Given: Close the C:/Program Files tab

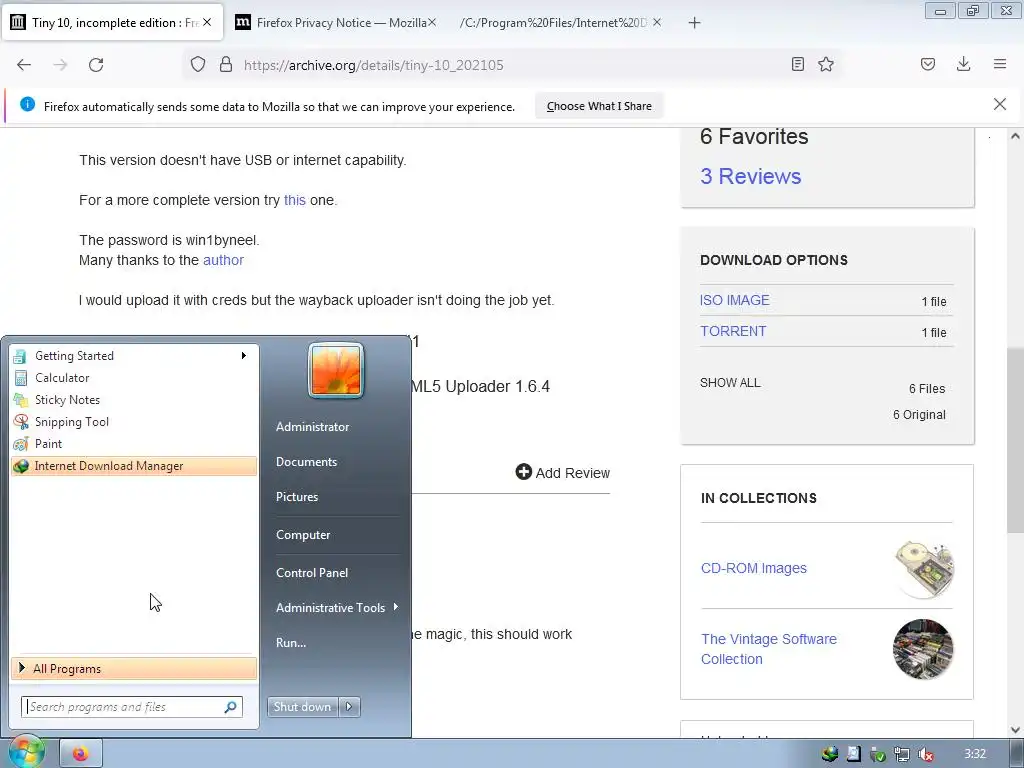Looking at the screenshot, I should tap(657, 22).
